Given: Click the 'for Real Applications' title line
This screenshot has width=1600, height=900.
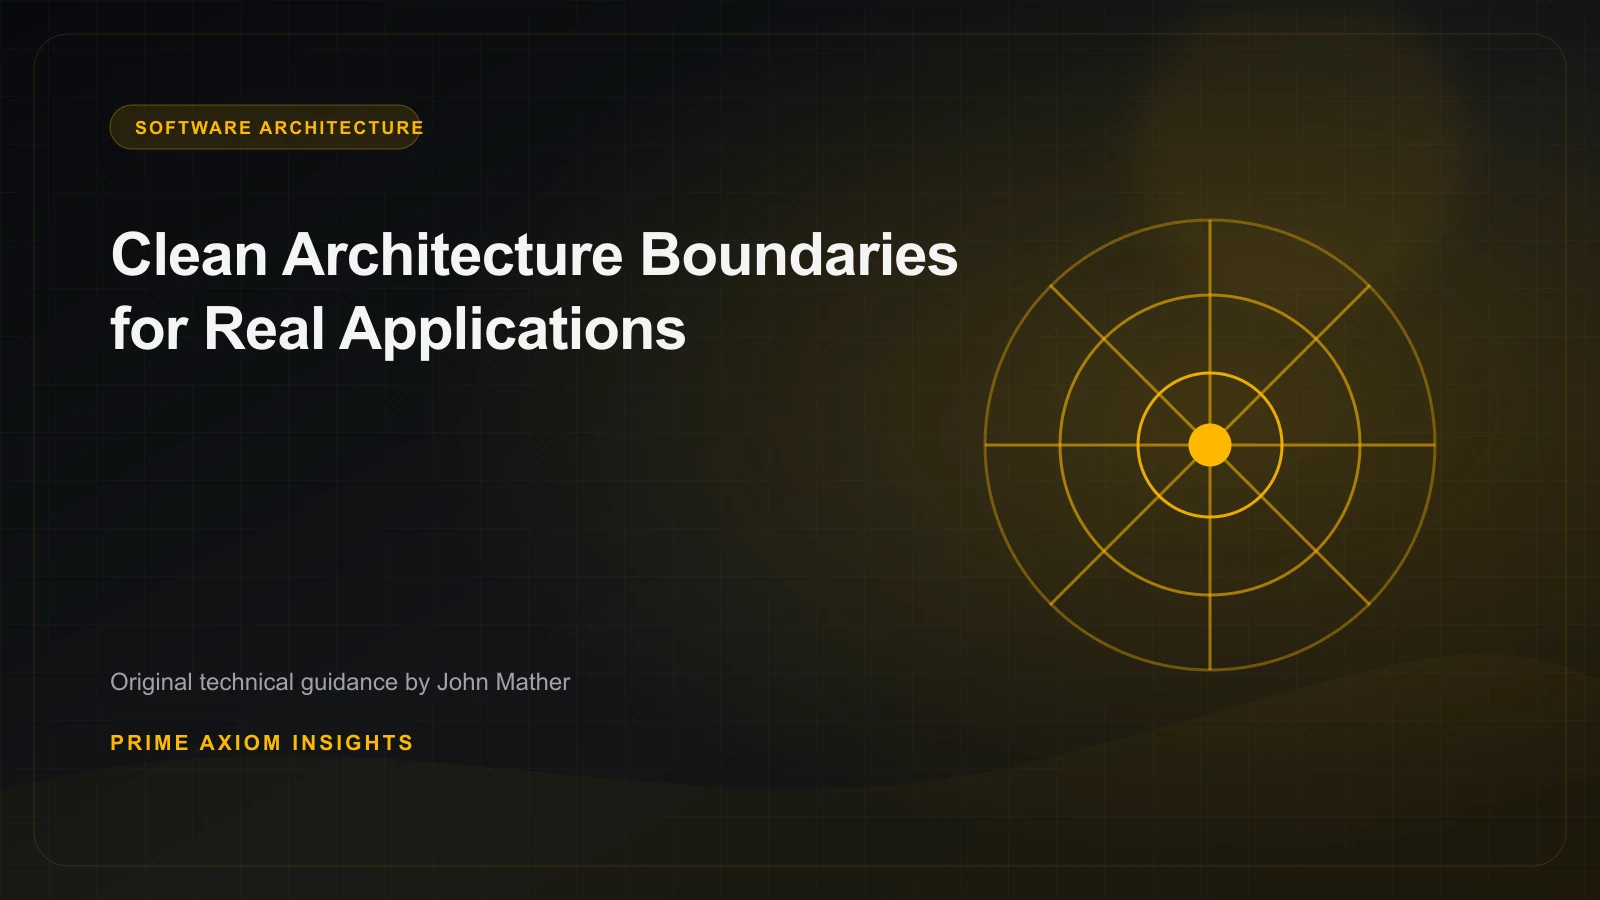Looking at the screenshot, I should pos(398,329).
